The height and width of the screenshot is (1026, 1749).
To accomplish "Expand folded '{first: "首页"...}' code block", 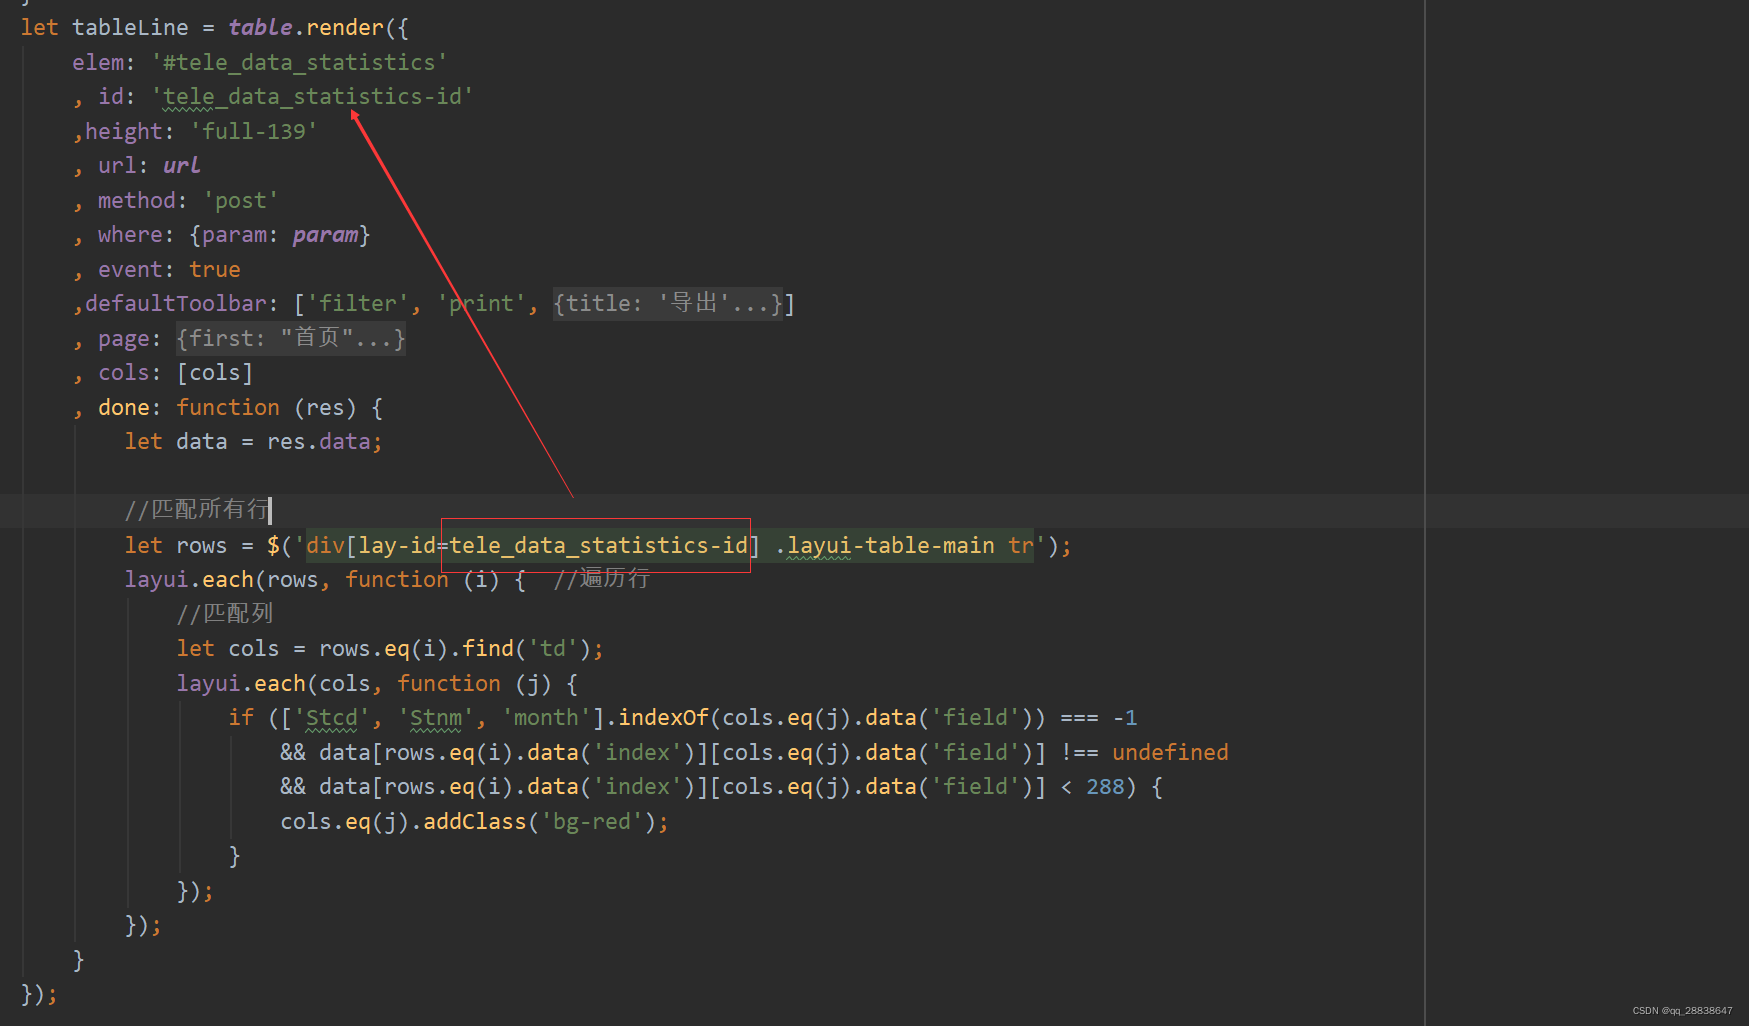I will [291, 338].
